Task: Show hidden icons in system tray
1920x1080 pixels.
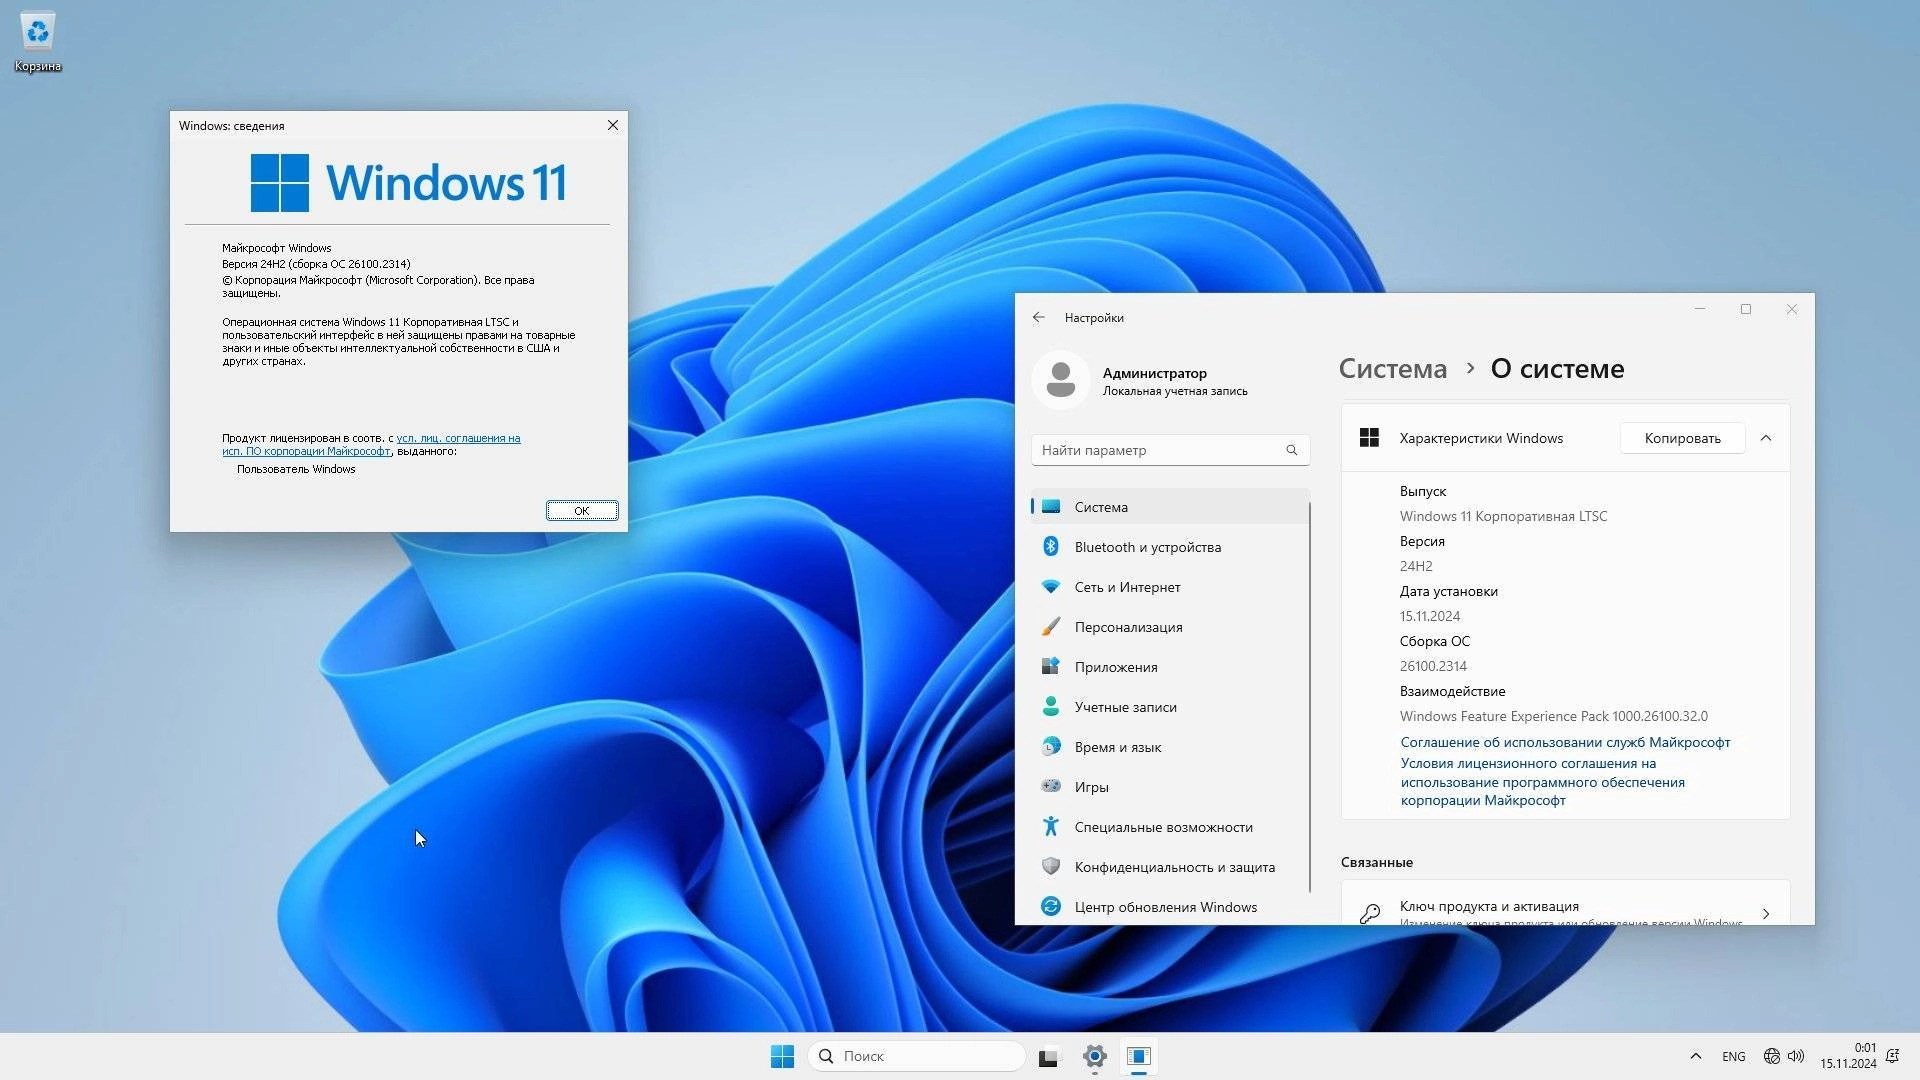Action: (x=1695, y=1056)
